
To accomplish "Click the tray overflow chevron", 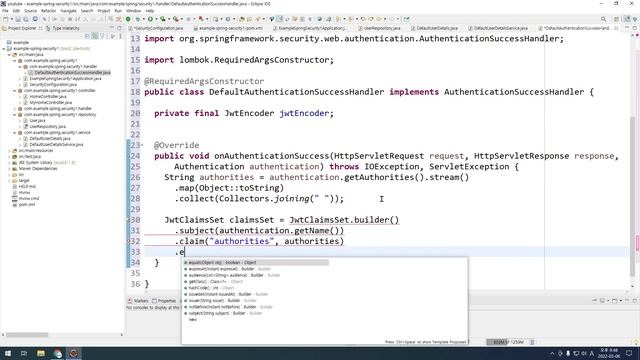I will coord(552,353).
